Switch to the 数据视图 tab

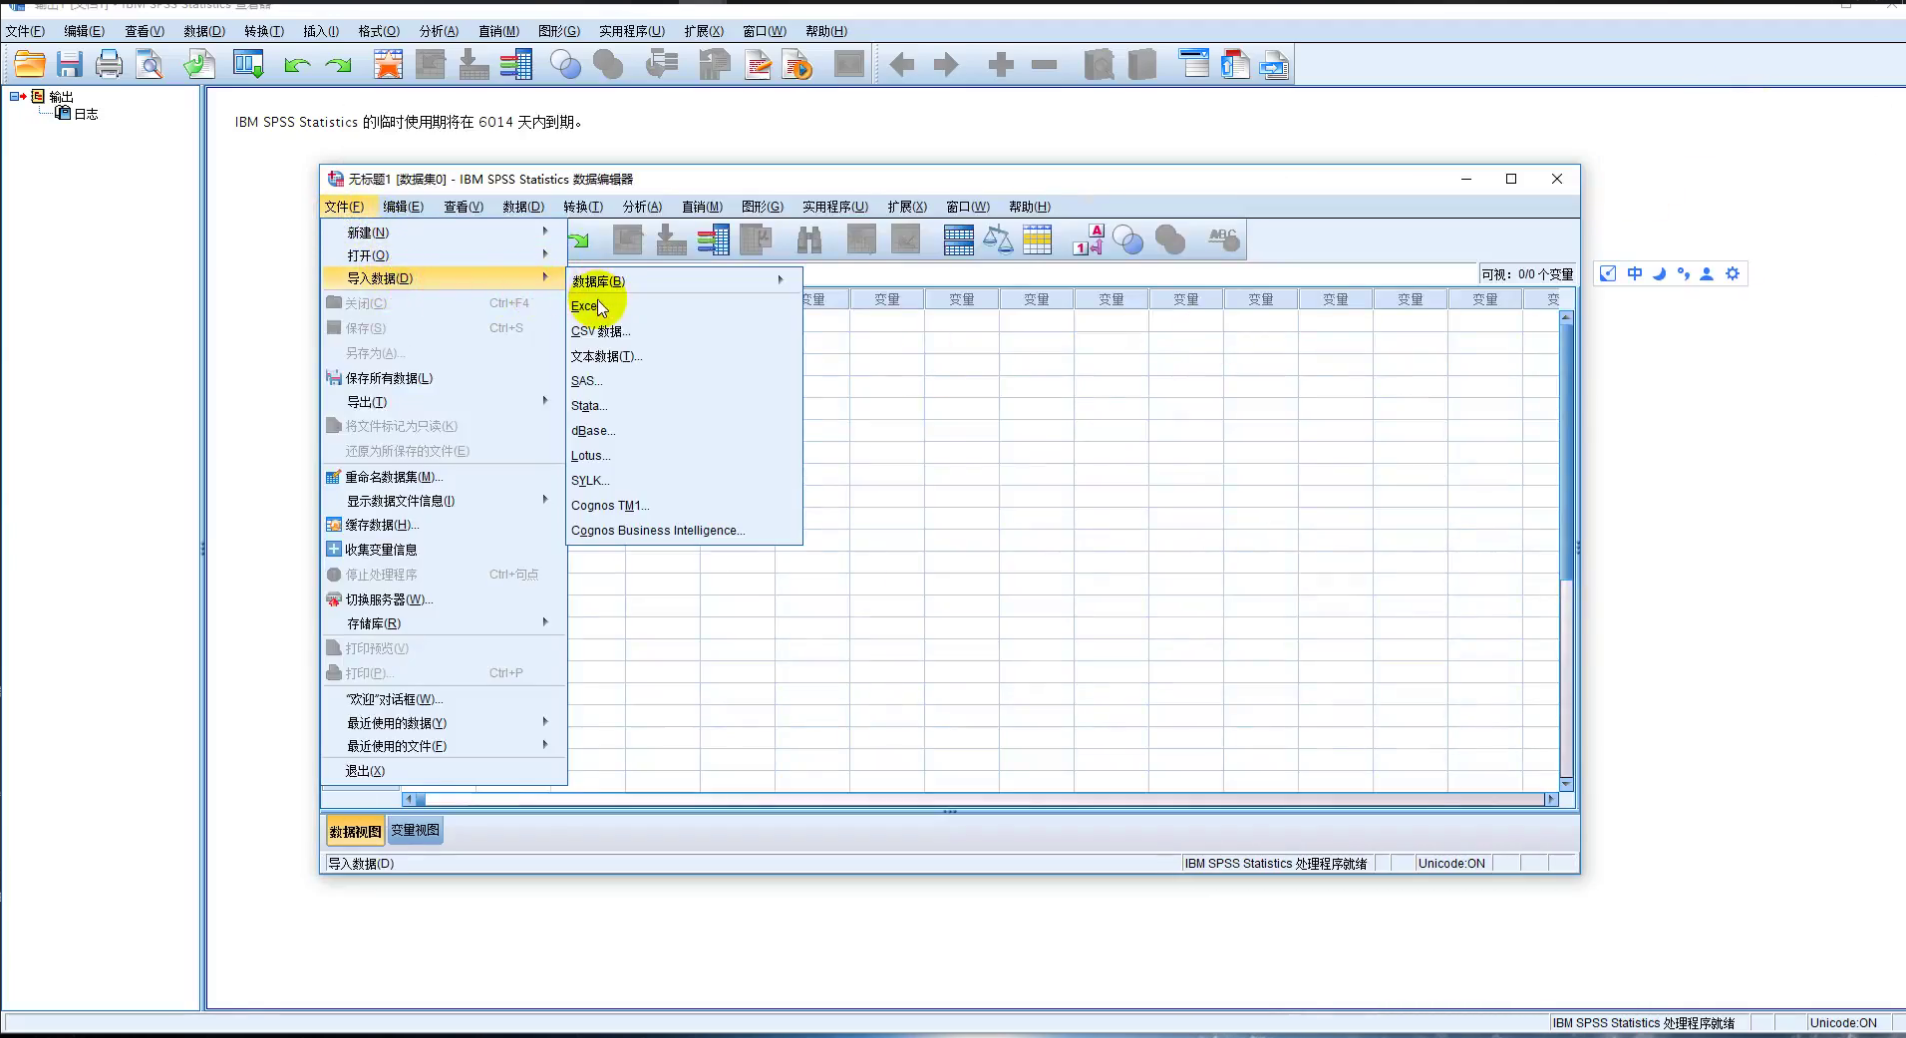(355, 831)
